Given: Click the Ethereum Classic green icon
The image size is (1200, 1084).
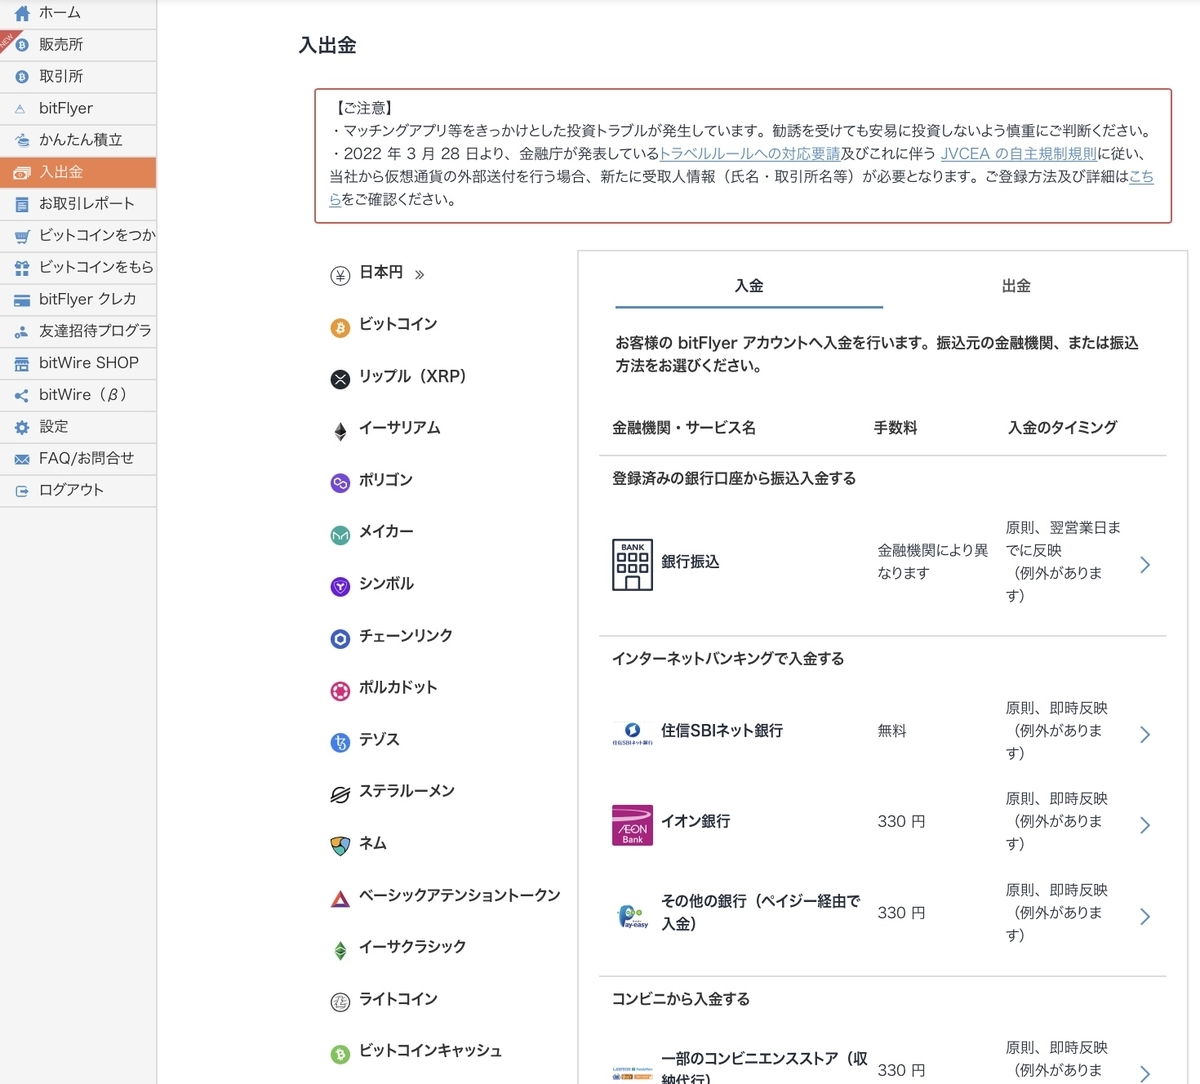Looking at the screenshot, I should pos(340,950).
